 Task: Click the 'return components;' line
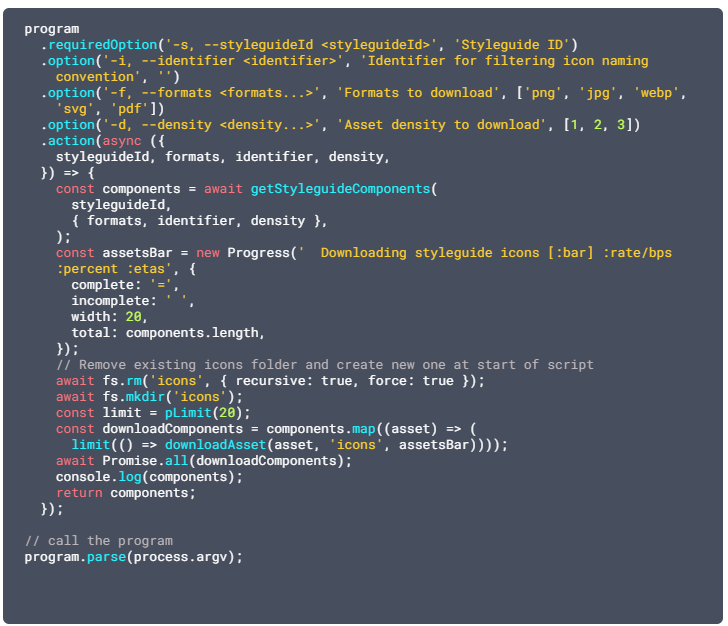[126, 493]
